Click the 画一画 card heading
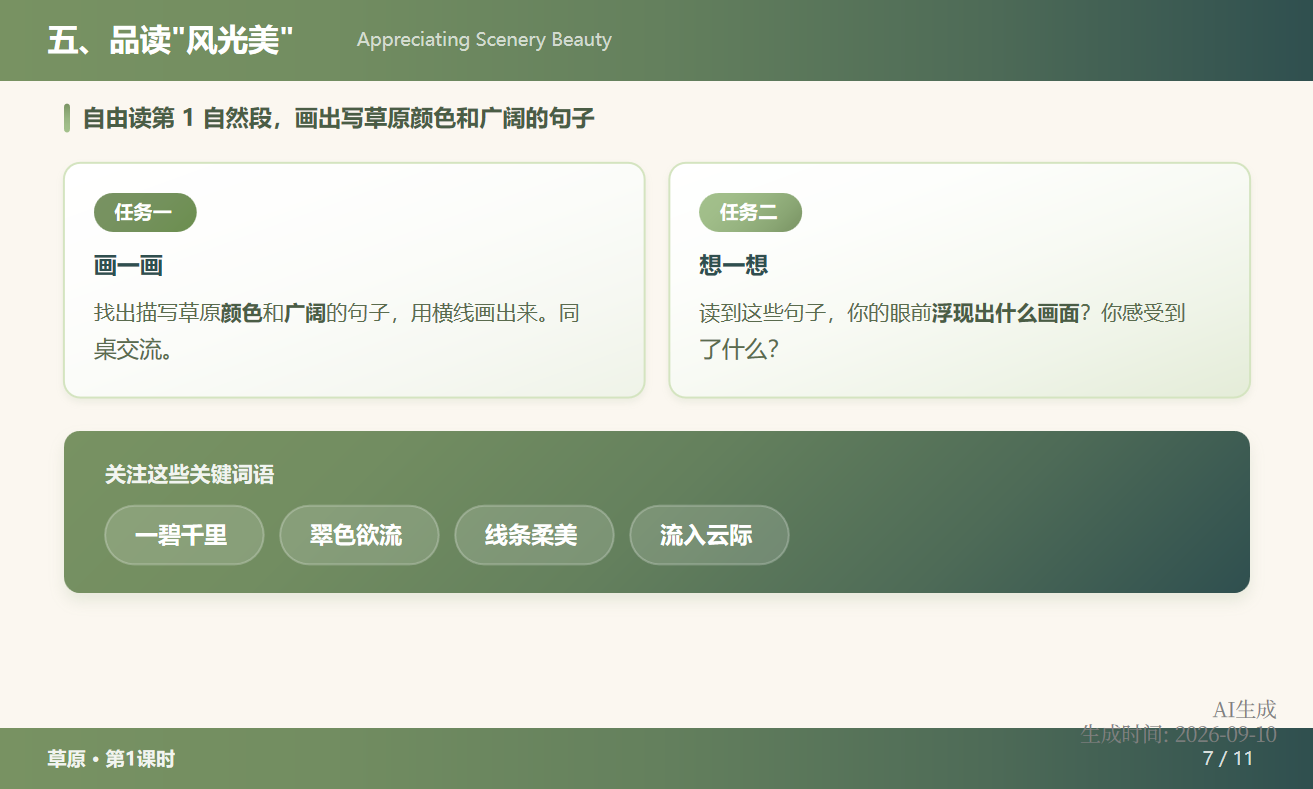 coord(128,266)
